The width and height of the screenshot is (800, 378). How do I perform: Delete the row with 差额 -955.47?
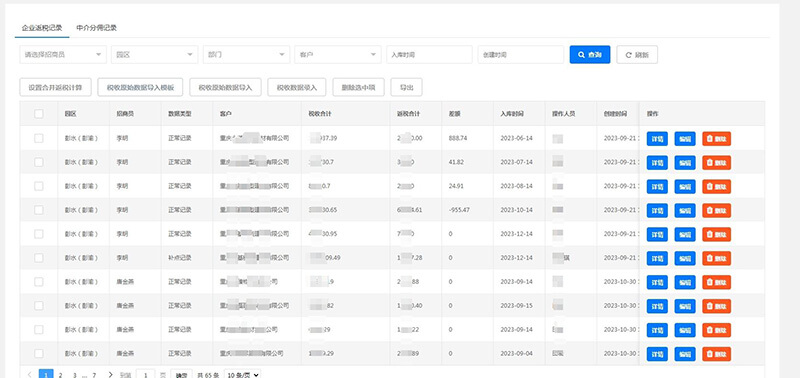click(716, 211)
